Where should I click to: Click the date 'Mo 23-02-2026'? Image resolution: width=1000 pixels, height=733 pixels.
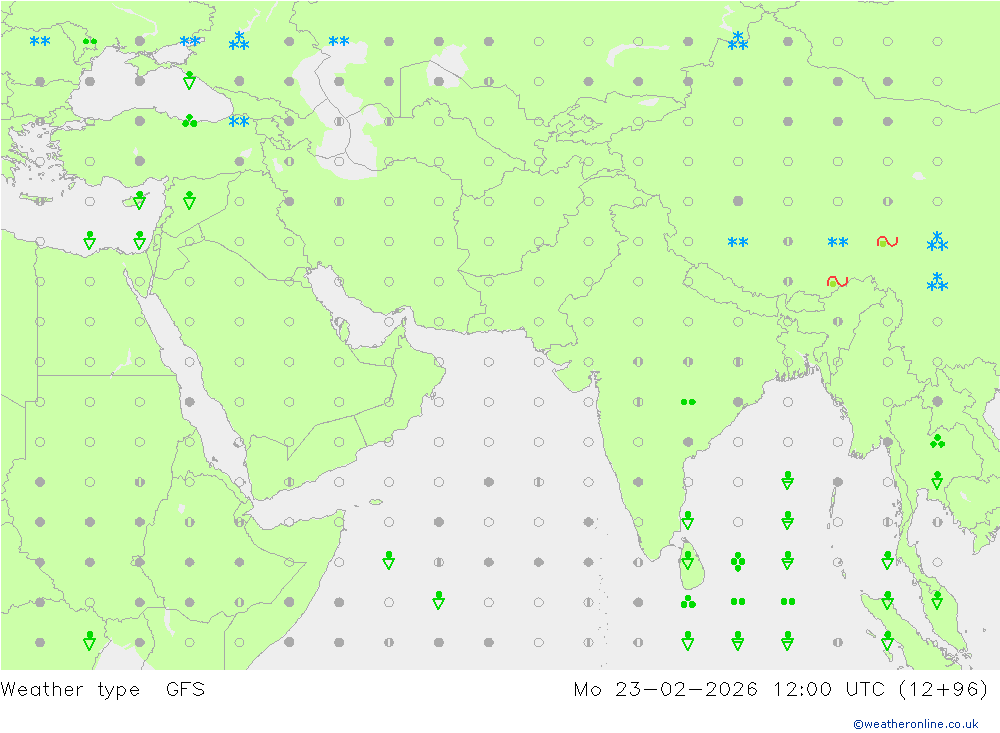(x=666, y=689)
